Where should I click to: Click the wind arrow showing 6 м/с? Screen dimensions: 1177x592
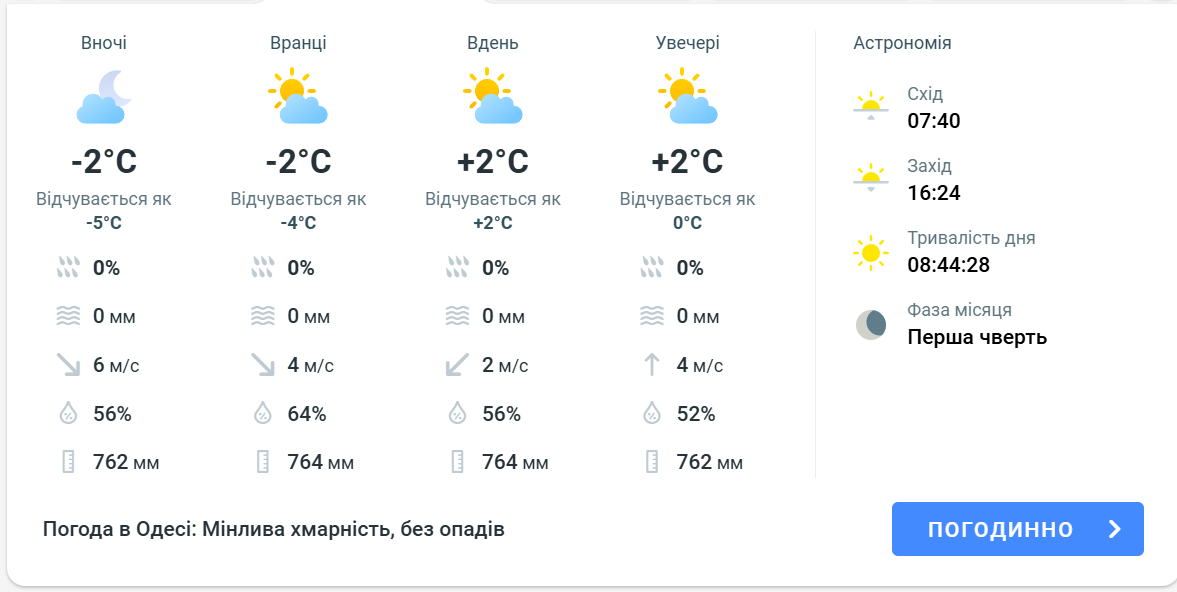66,365
